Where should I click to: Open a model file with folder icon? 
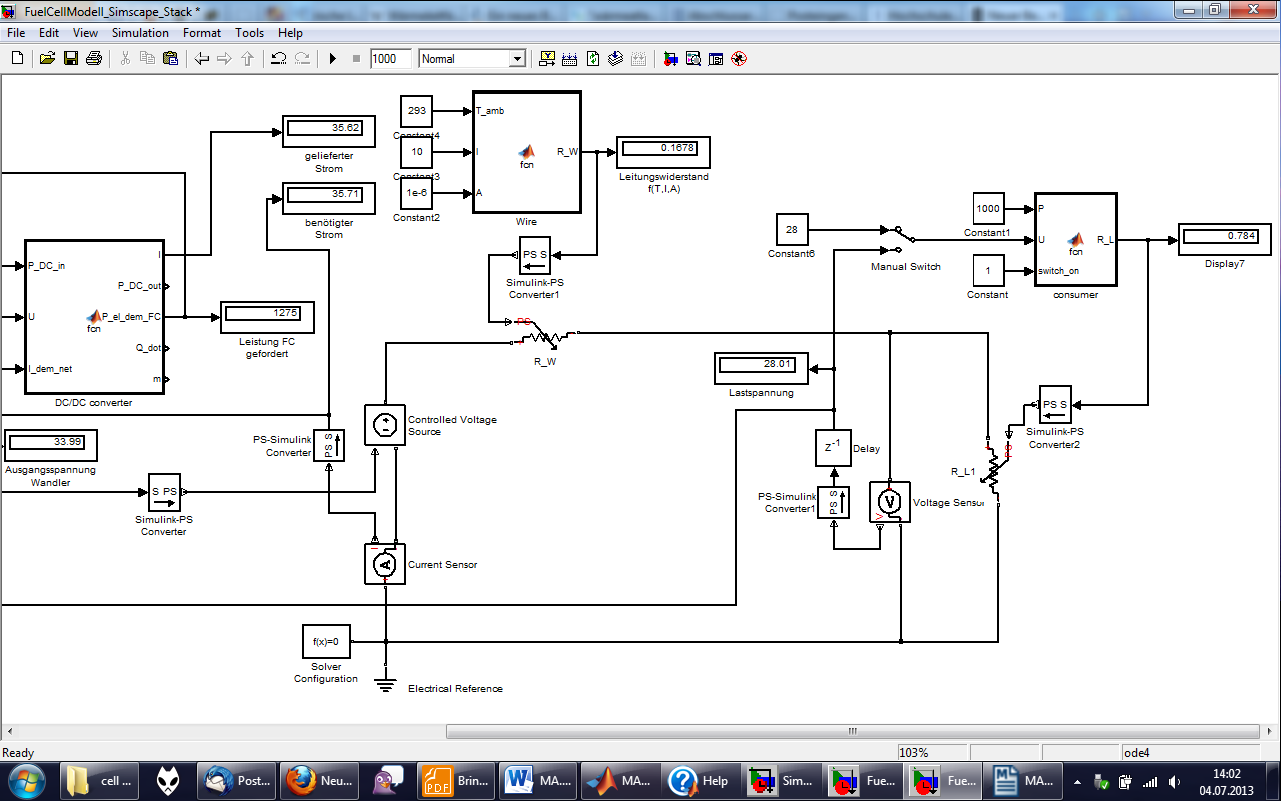point(47,59)
